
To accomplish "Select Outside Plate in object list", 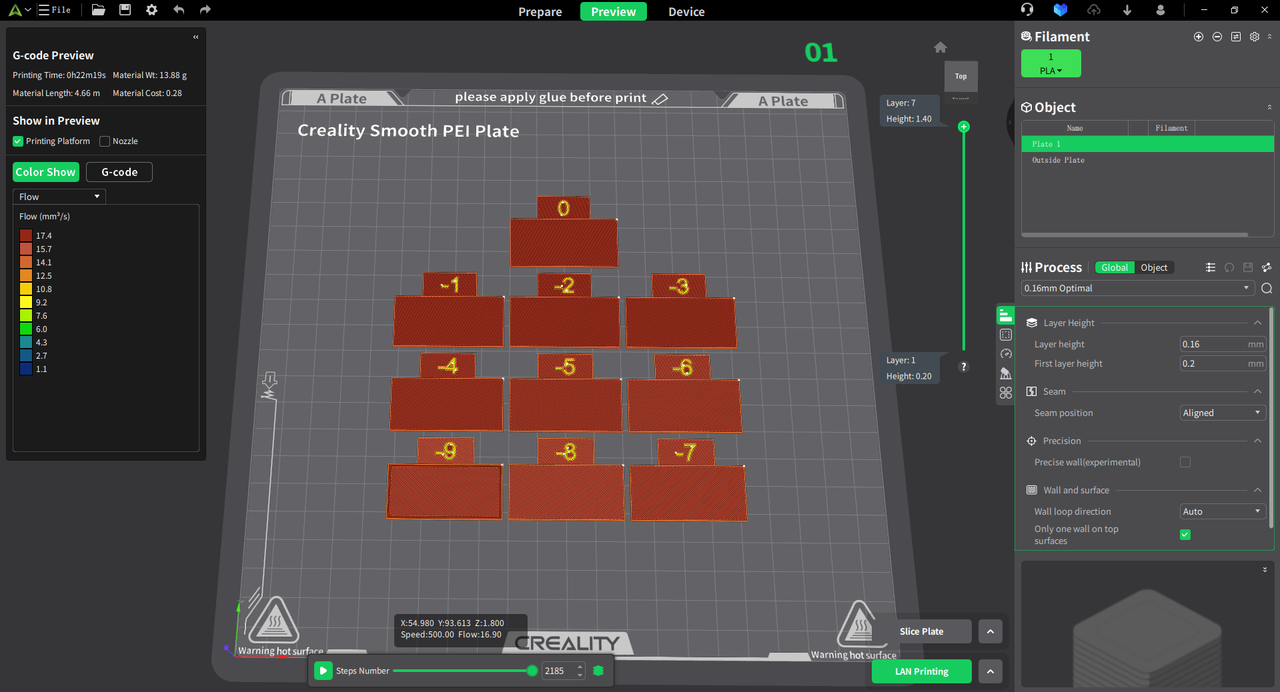I will [x=1147, y=160].
